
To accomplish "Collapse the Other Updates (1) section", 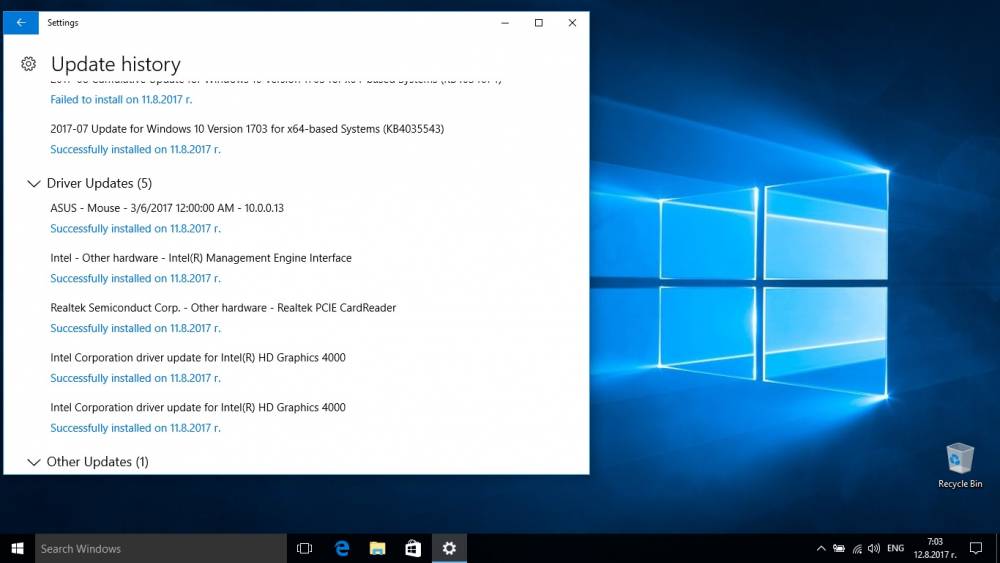I will coord(88,462).
